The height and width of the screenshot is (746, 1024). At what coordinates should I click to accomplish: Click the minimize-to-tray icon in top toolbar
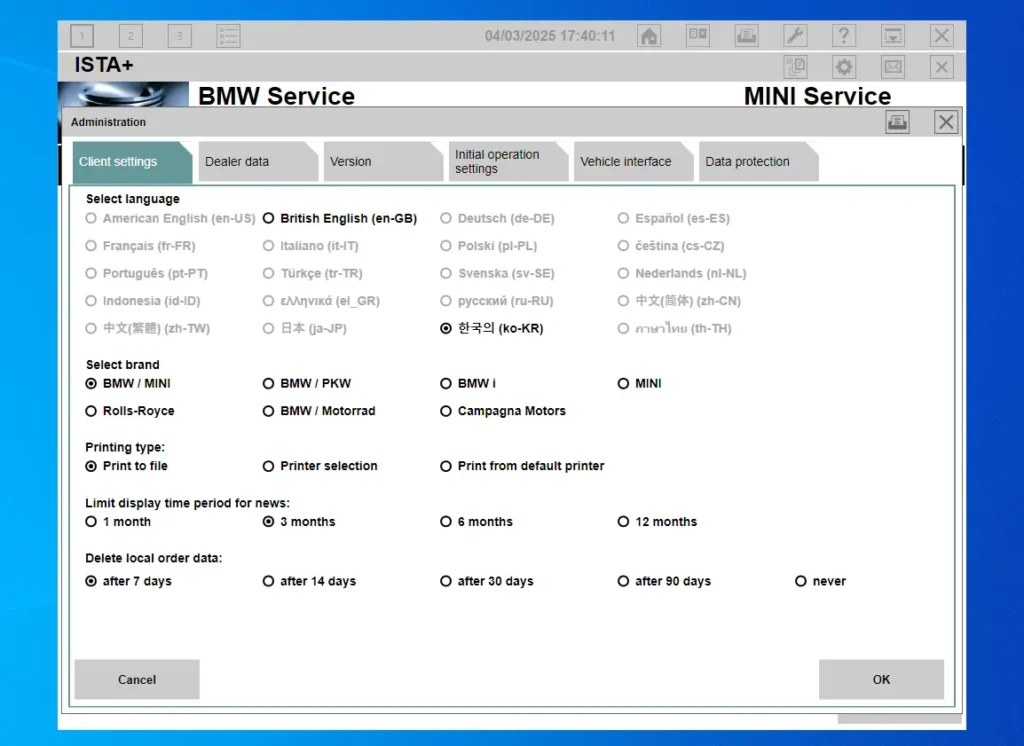[893, 35]
